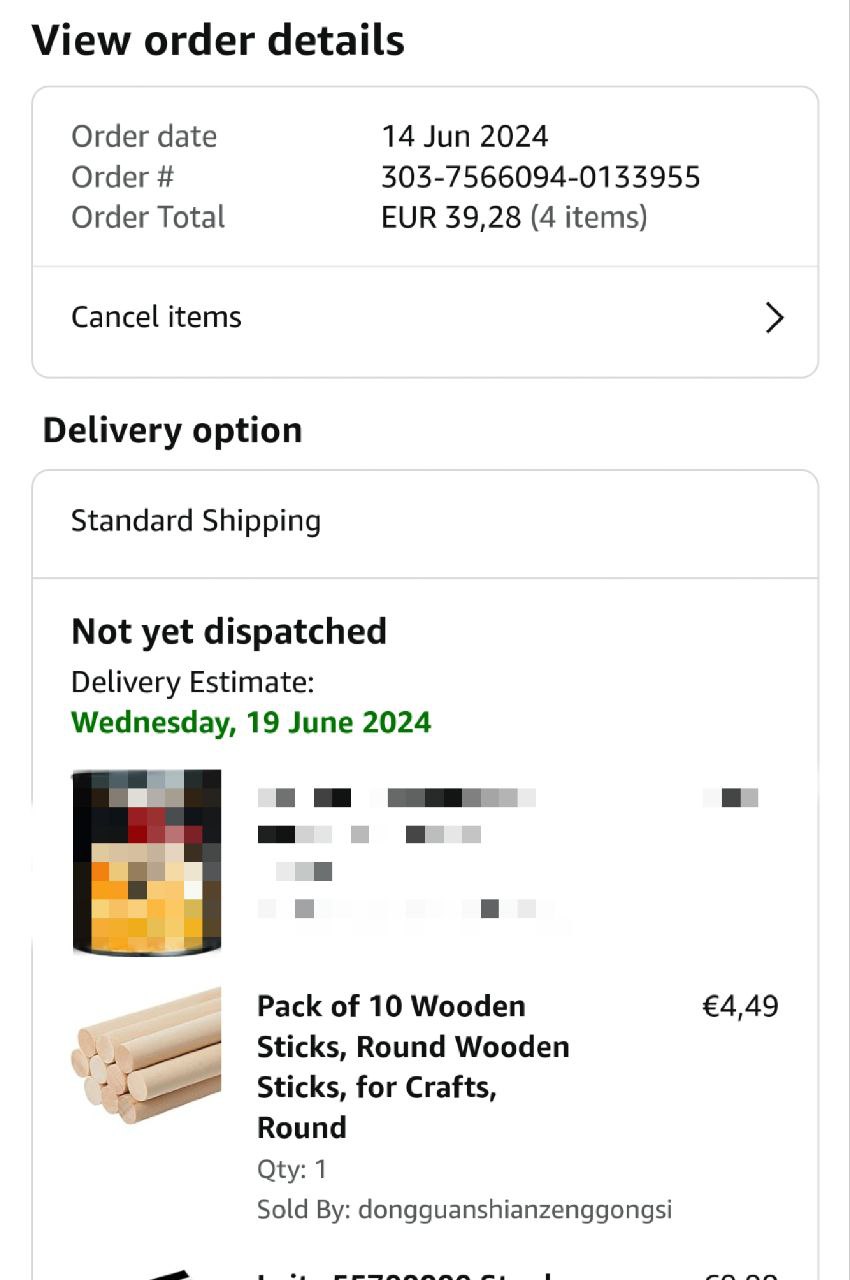Screen dimensions: 850x1280
Task: Open the Pack of 10 Wooden Sticks title
Action: (413, 1066)
